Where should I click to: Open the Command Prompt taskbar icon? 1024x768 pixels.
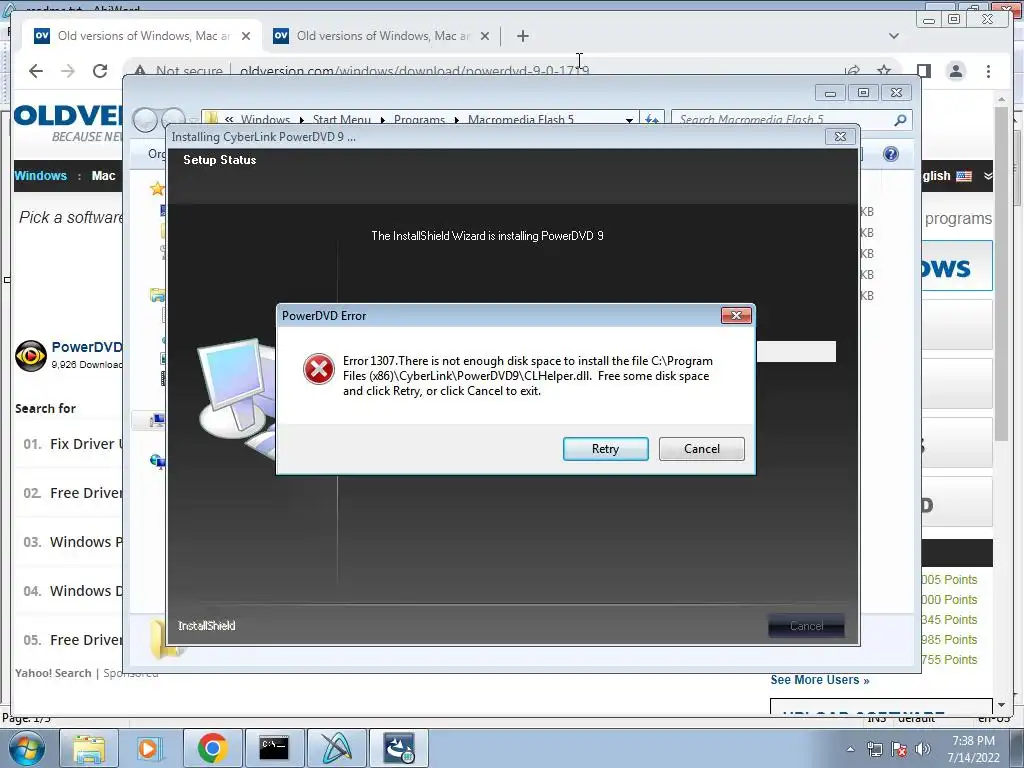tap(274, 748)
